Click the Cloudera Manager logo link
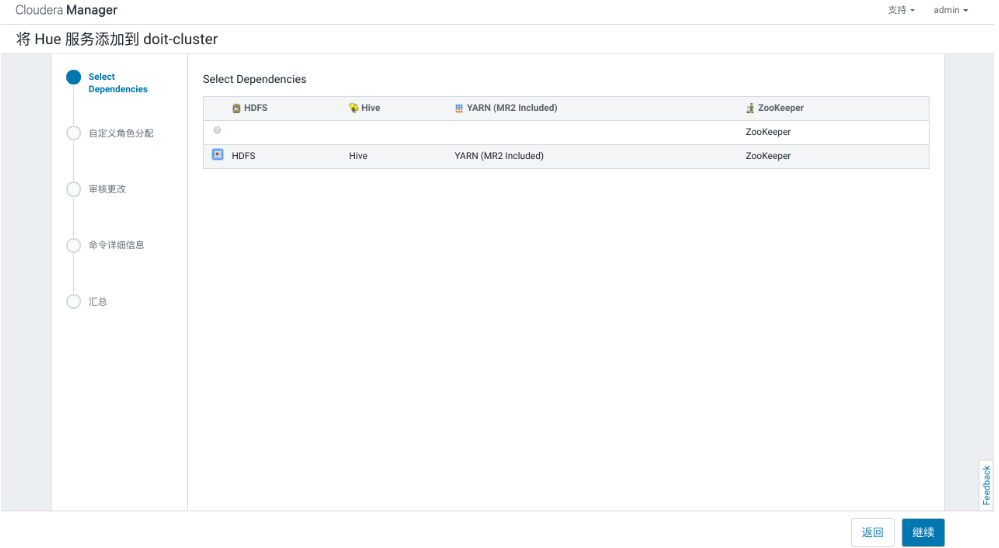The width and height of the screenshot is (999, 548). [x=66, y=10]
